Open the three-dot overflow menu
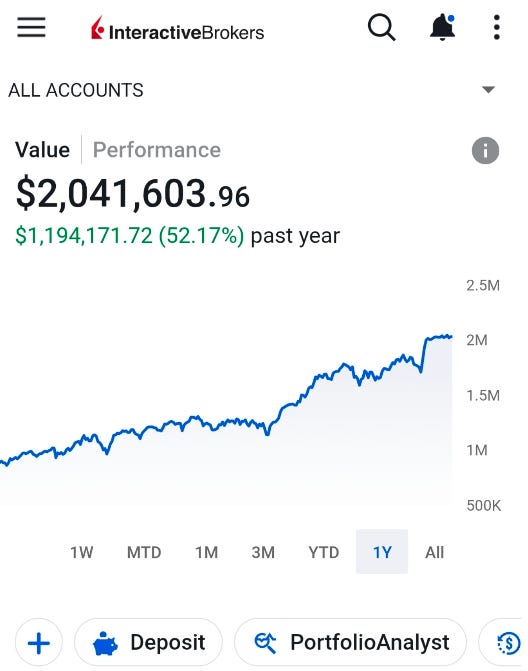Screen dimensions: 528x671 point(496,27)
